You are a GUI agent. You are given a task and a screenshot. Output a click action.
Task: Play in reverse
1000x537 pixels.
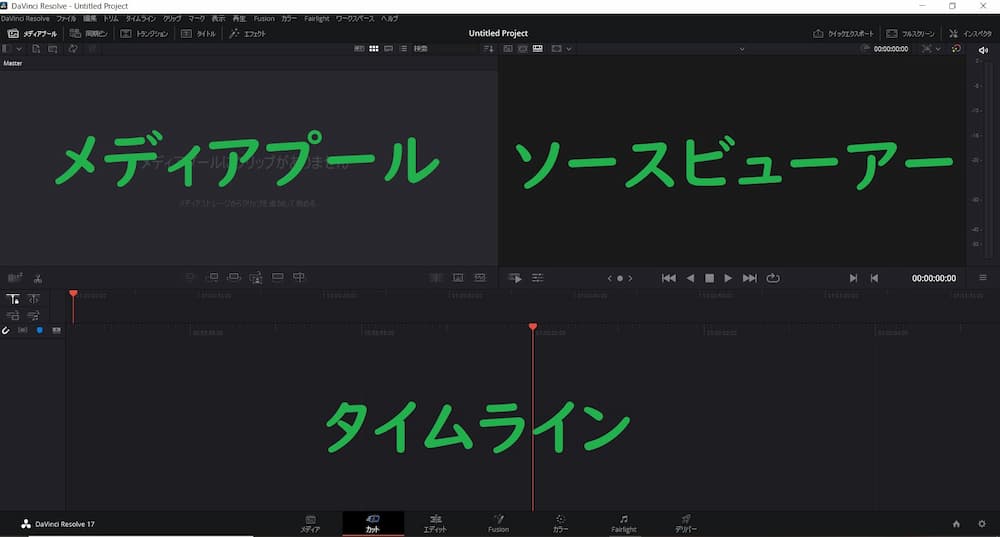tap(690, 278)
